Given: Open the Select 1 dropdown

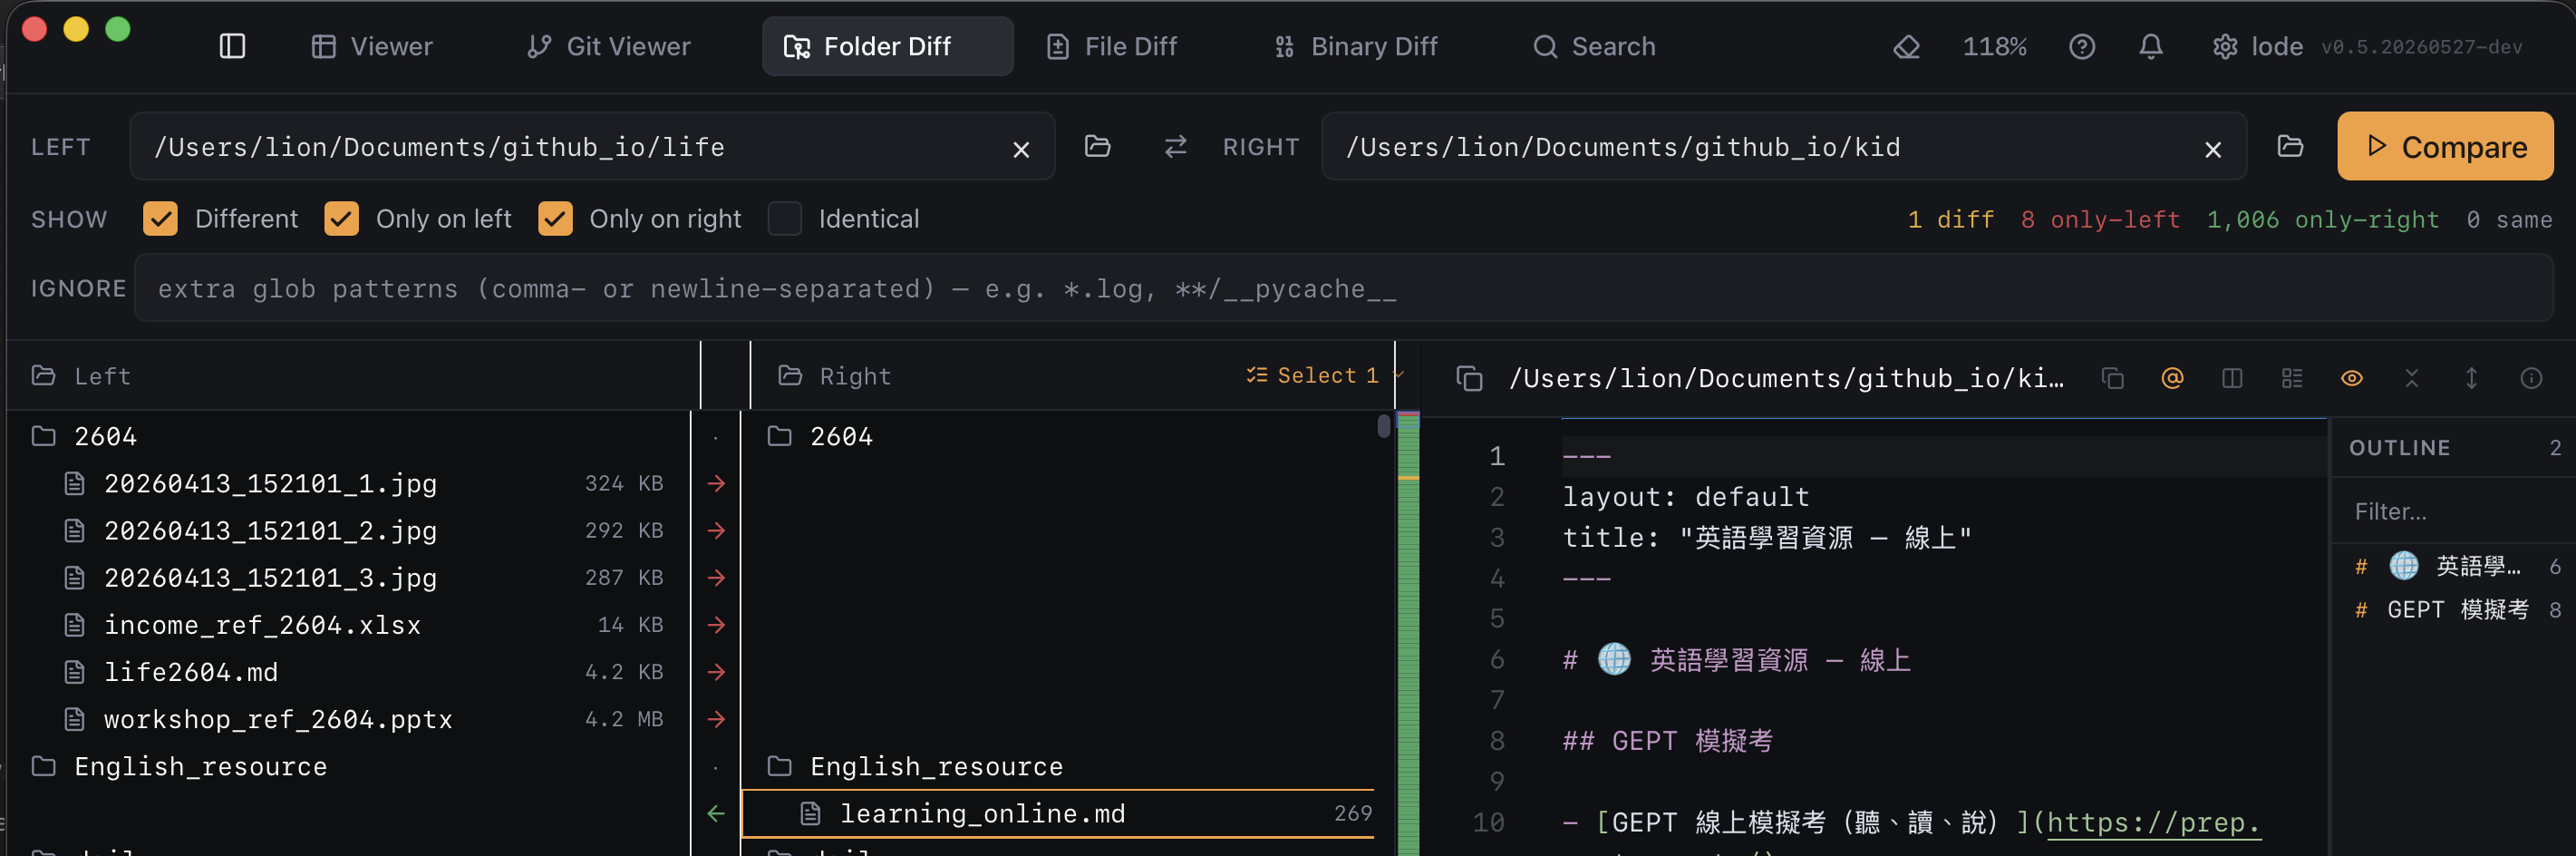Looking at the screenshot, I should click(1324, 375).
